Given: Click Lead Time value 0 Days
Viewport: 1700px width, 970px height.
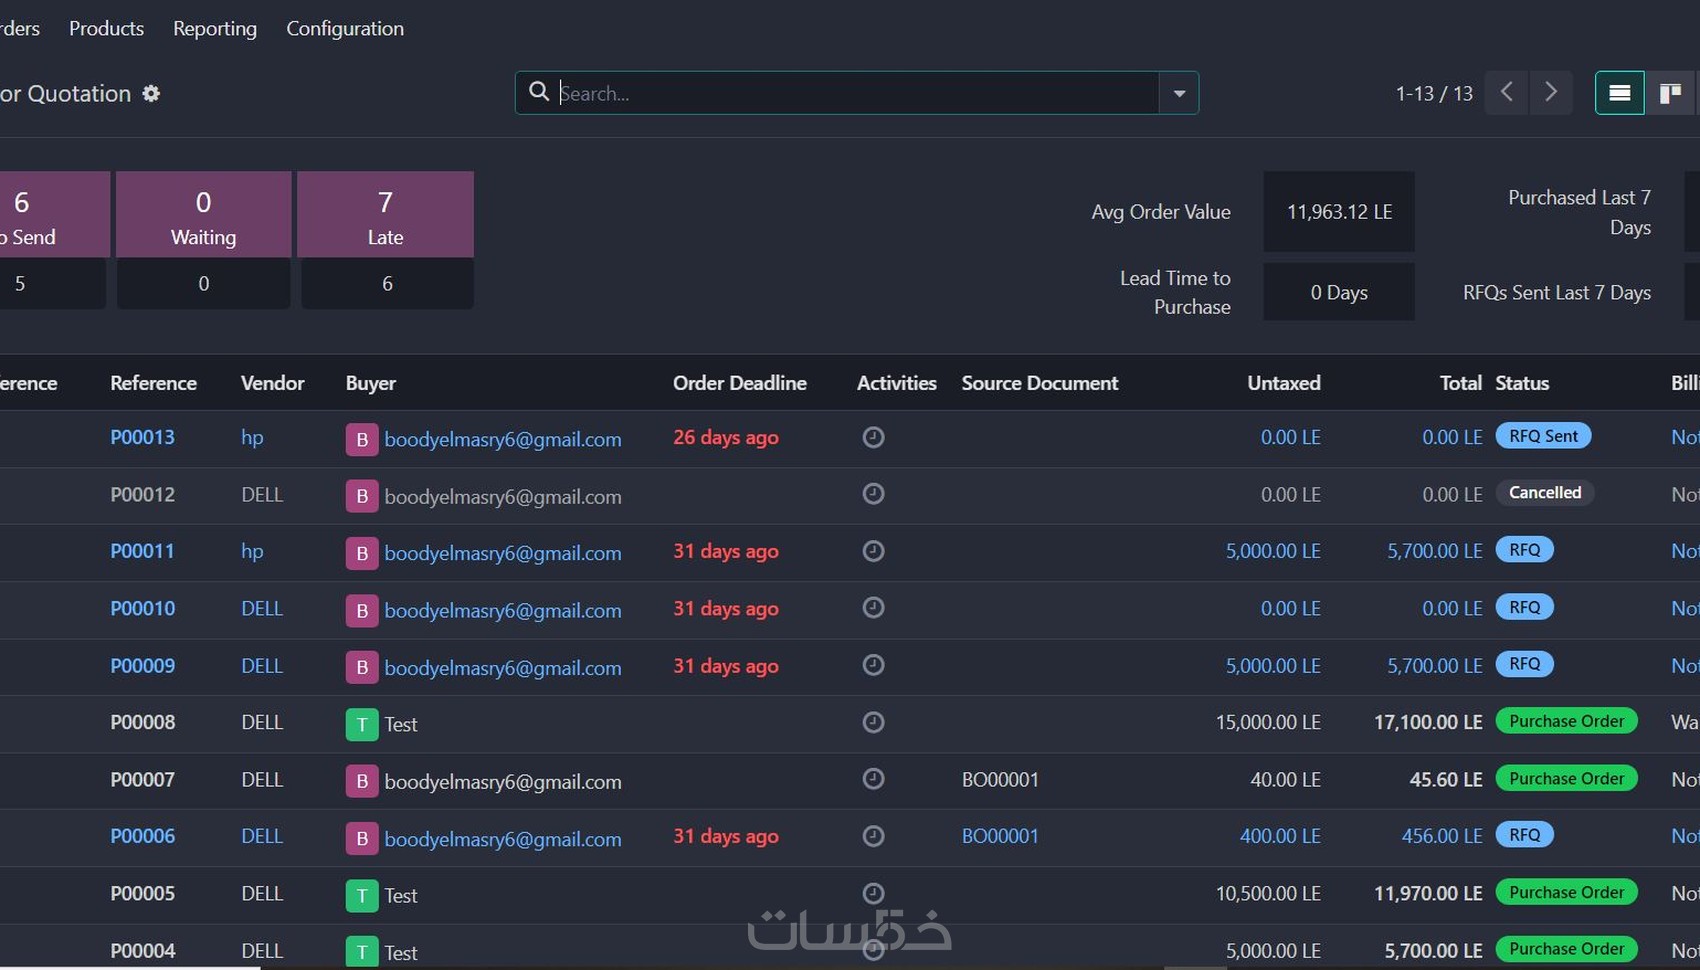Looking at the screenshot, I should tap(1339, 292).
